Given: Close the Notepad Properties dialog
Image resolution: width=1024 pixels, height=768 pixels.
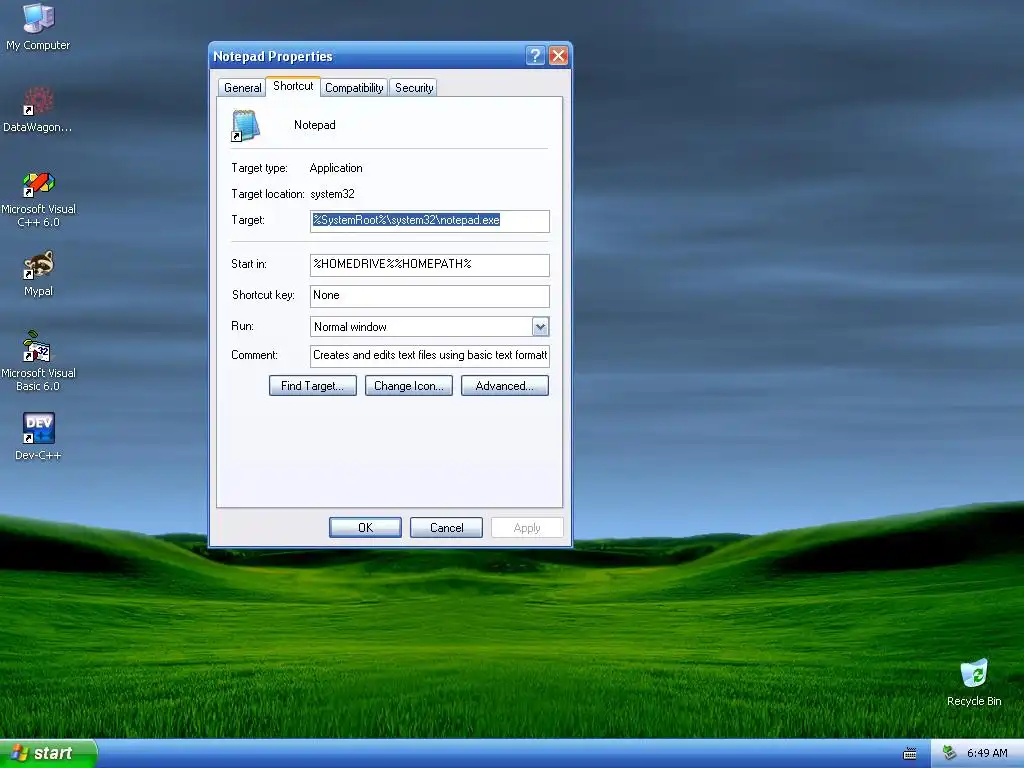Looking at the screenshot, I should point(558,56).
